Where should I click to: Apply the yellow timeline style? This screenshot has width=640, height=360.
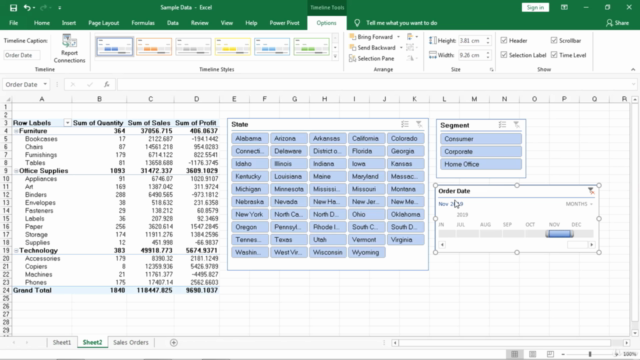pos(233,47)
